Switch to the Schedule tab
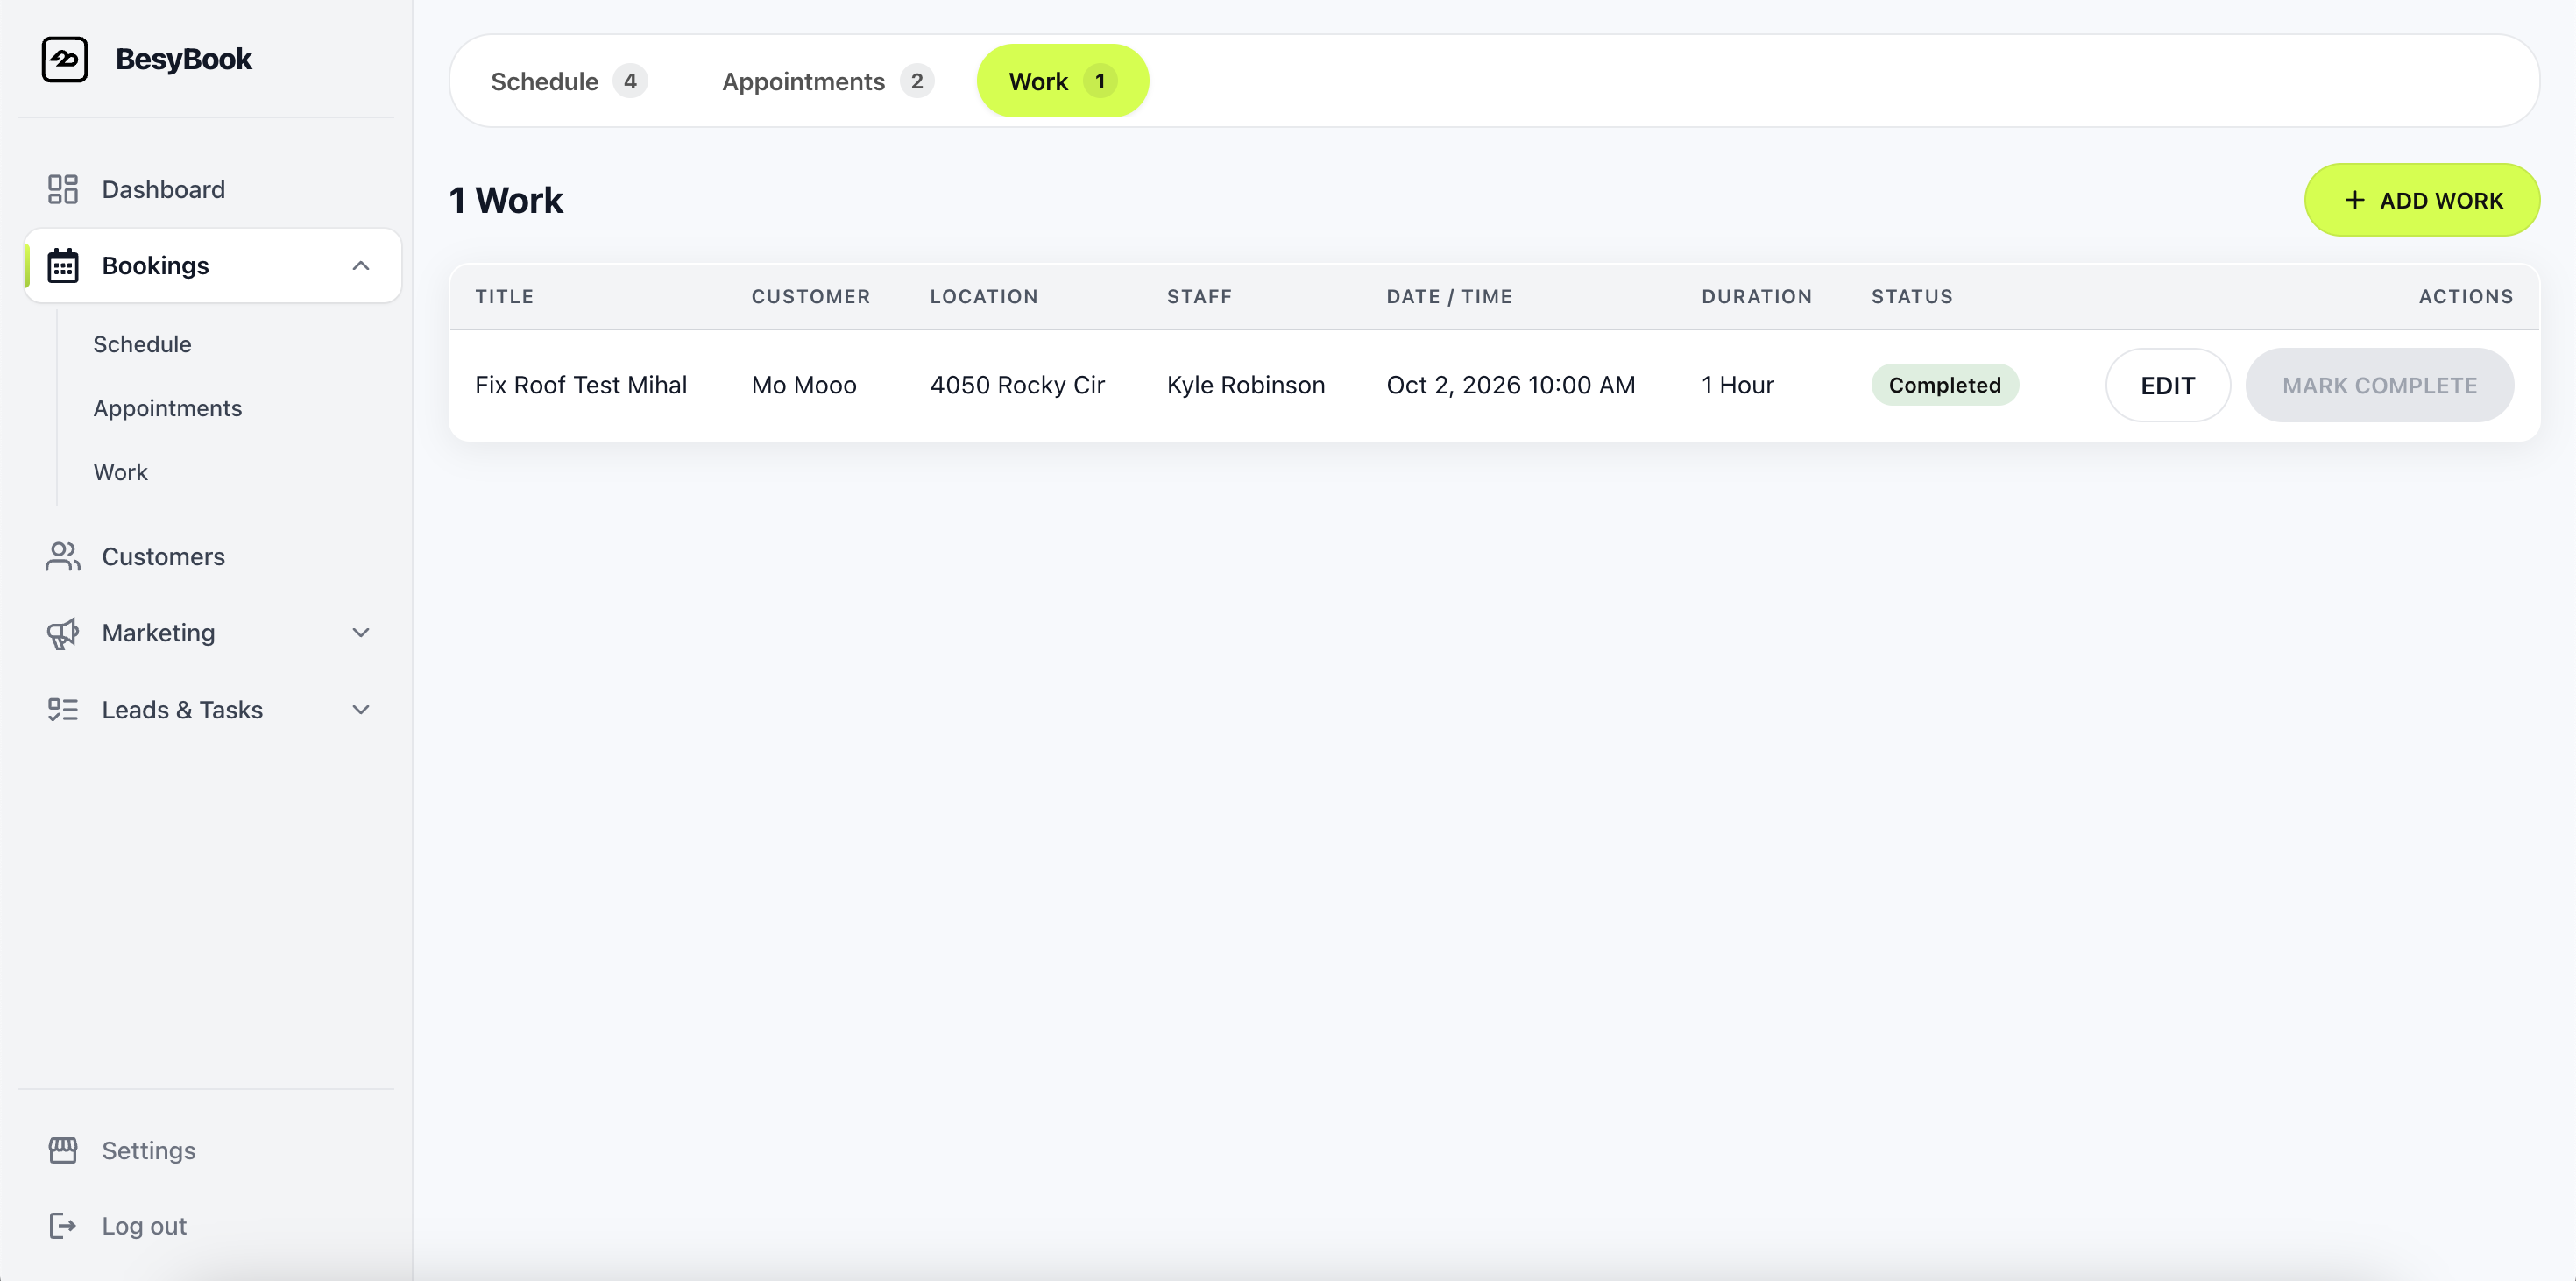2576x1281 pixels. click(x=567, y=81)
